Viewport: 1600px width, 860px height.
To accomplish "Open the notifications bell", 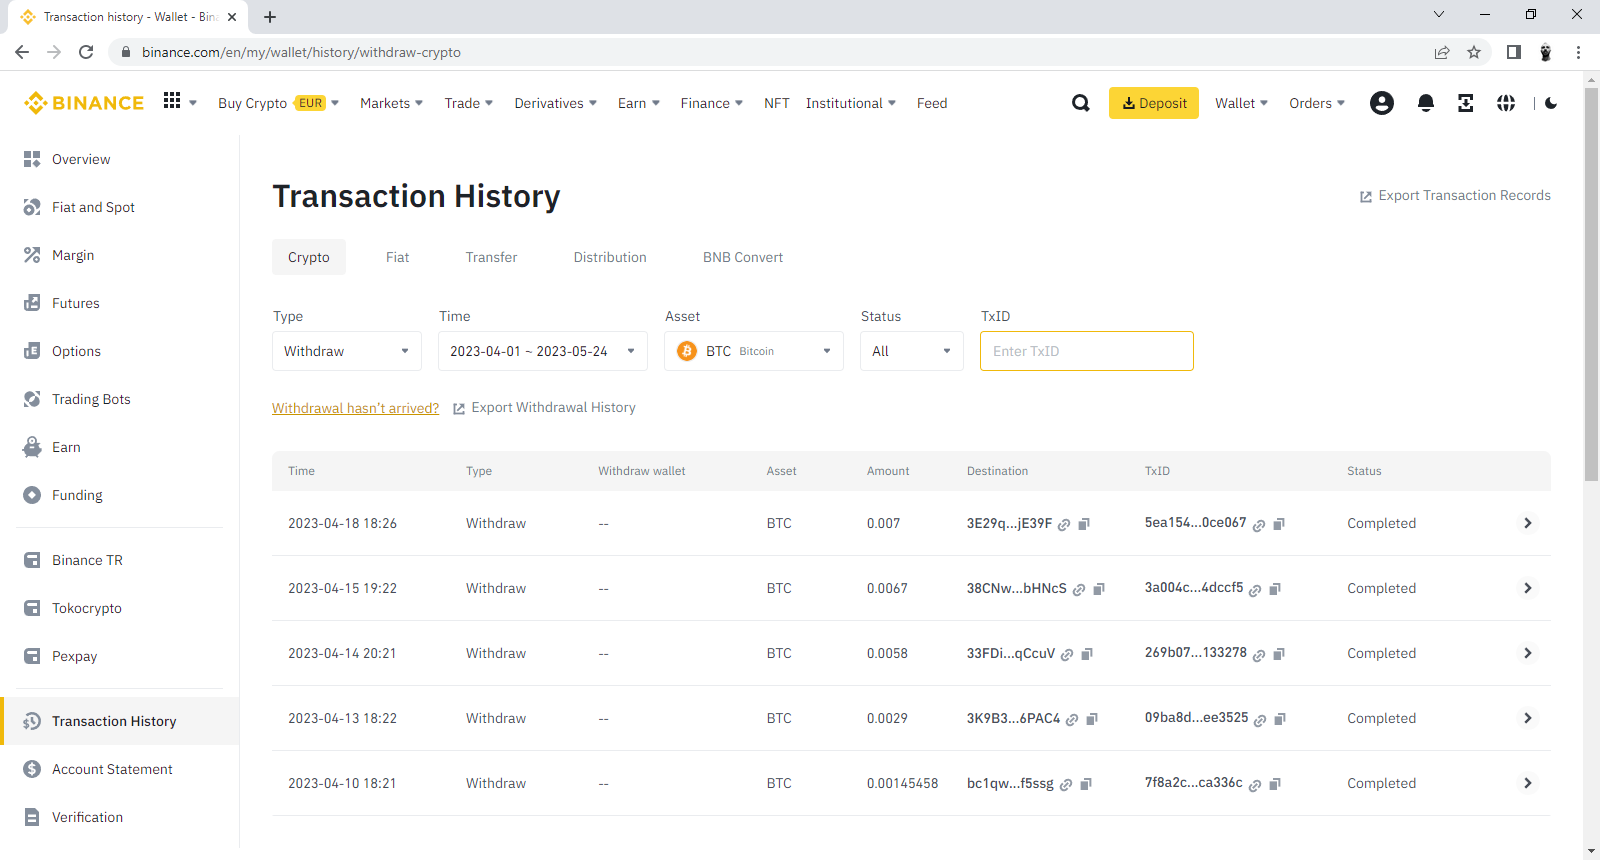I will click(1426, 103).
